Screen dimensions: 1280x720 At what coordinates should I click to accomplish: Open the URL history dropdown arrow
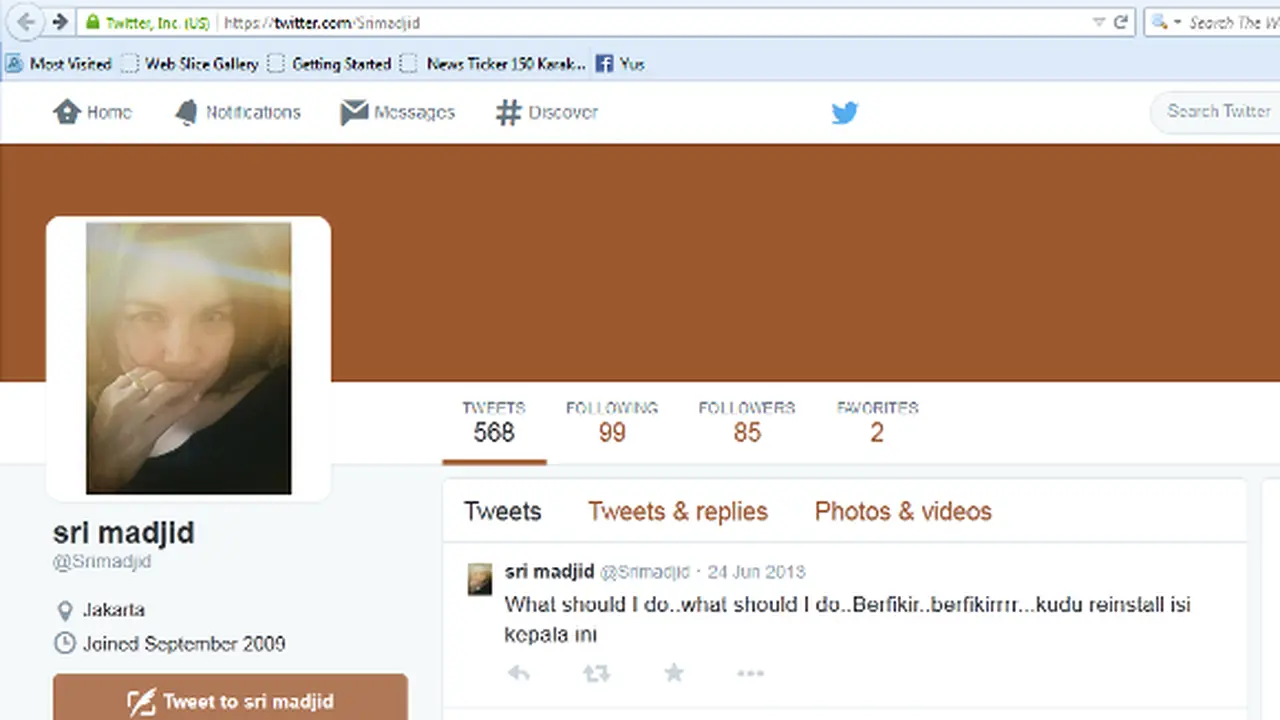(1099, 22)
